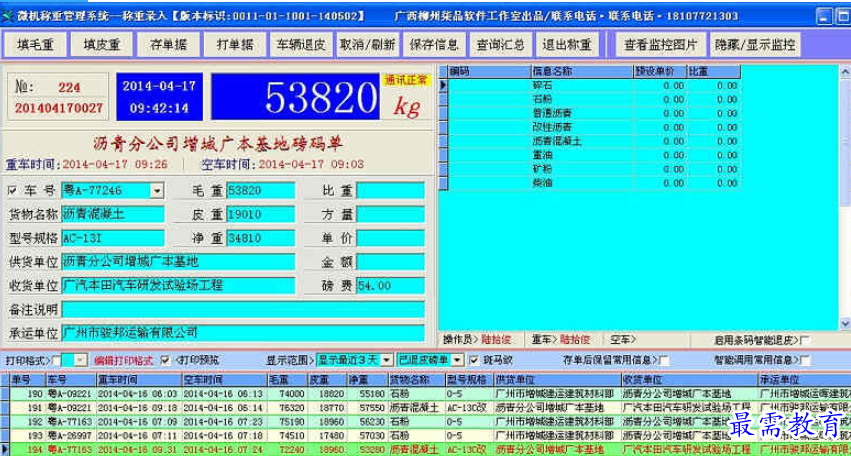The width and height of the screenshot is (851, 456).
Task: Click the goods list scrollbar down arrow
Action: (845, 324)
